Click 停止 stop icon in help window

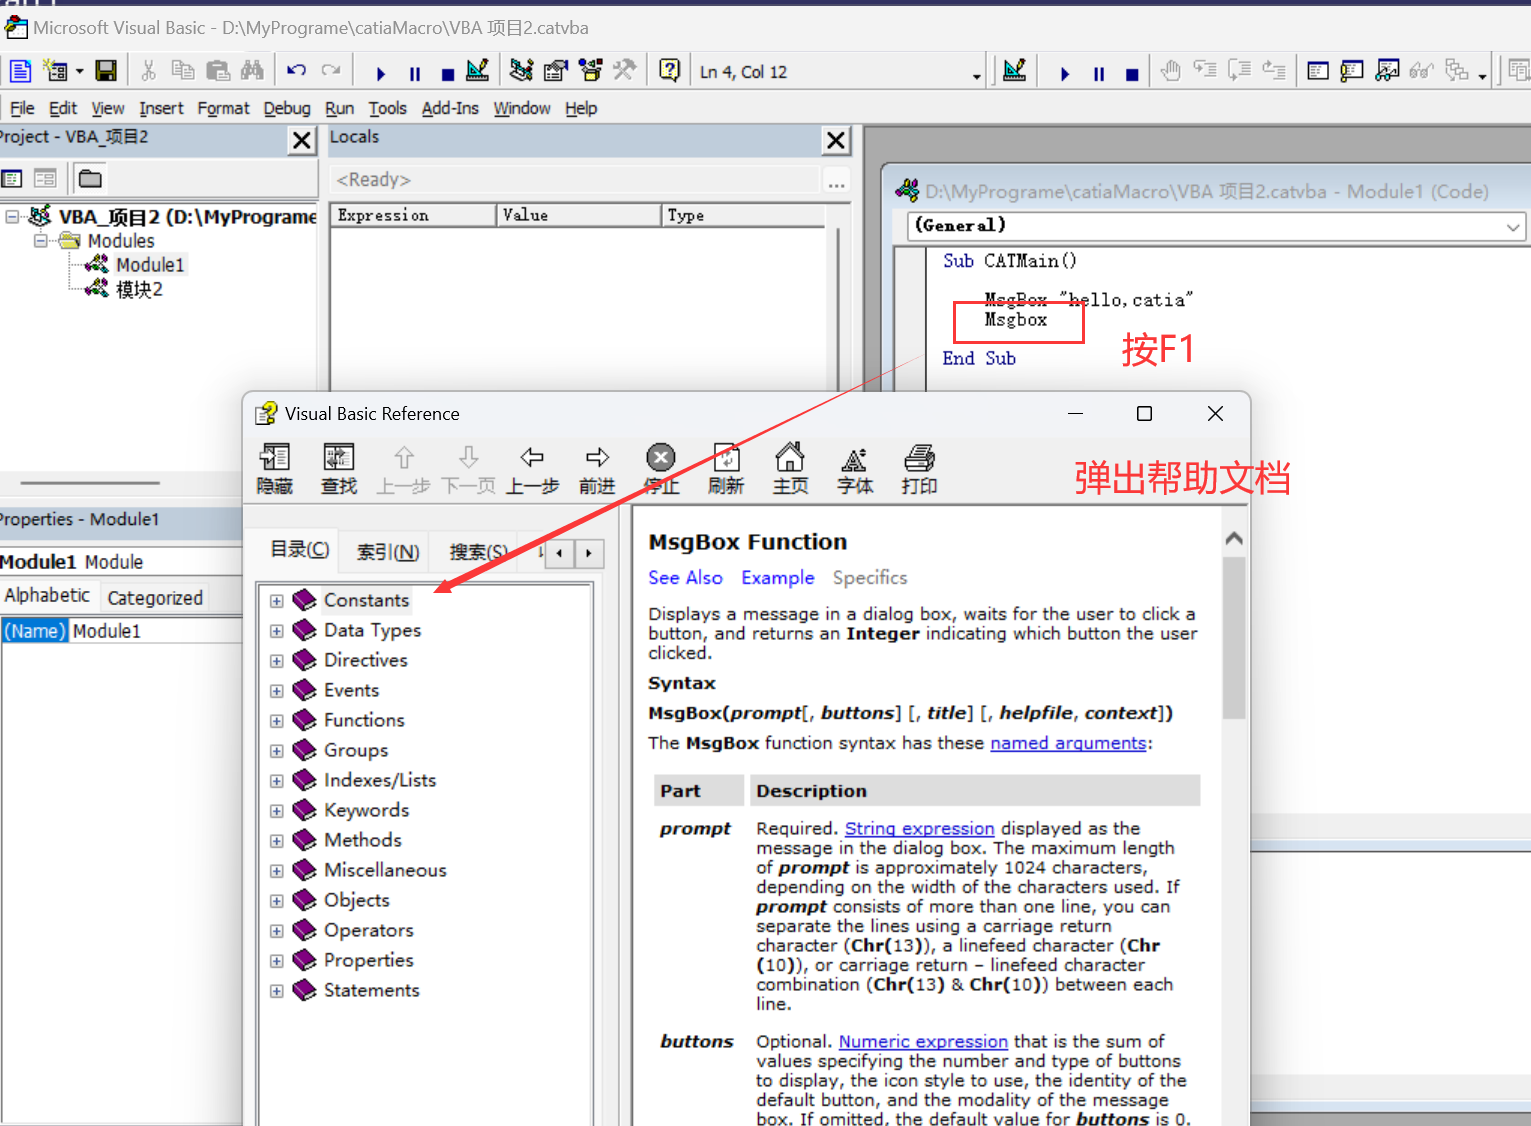tap(661, 469)
